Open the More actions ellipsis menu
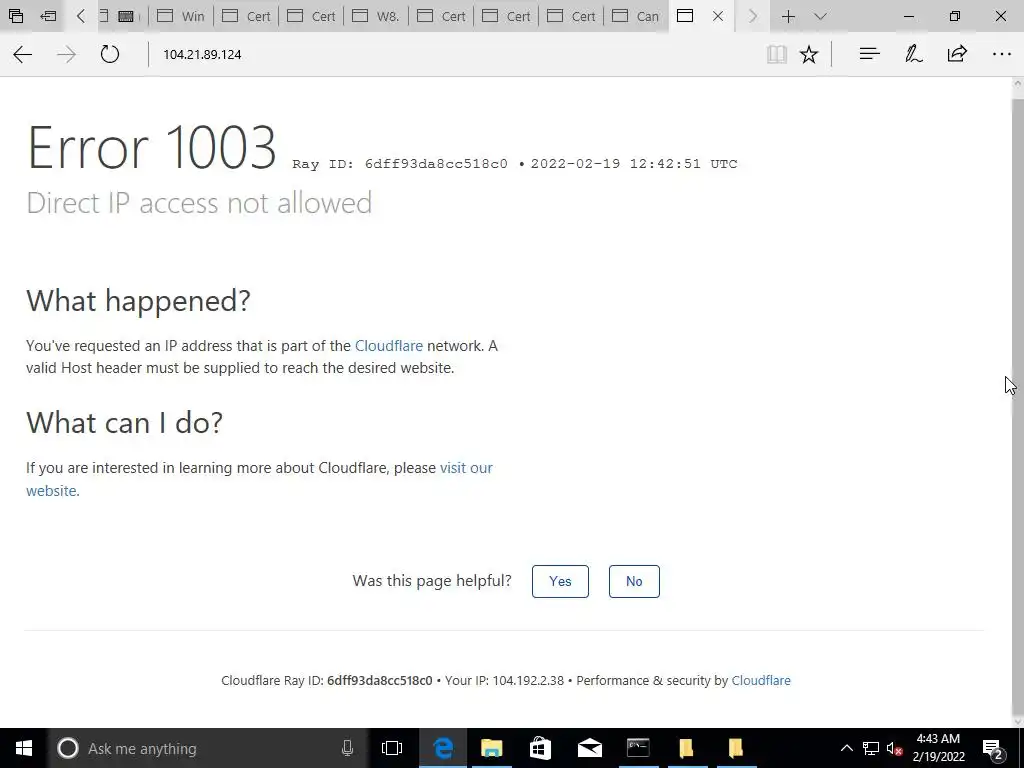Image resolution: width=1024 pixels, height=768 pixels. point(1001,54)
